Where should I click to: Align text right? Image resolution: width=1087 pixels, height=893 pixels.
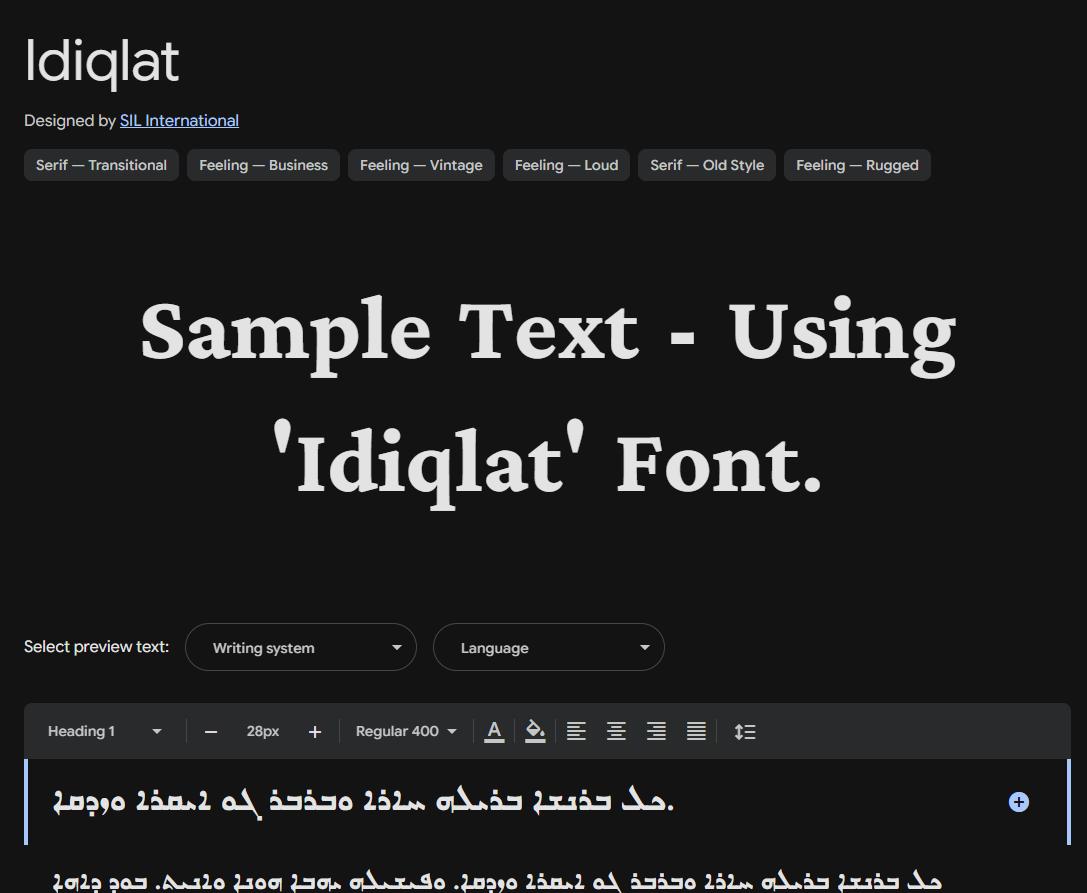point(656,731)
